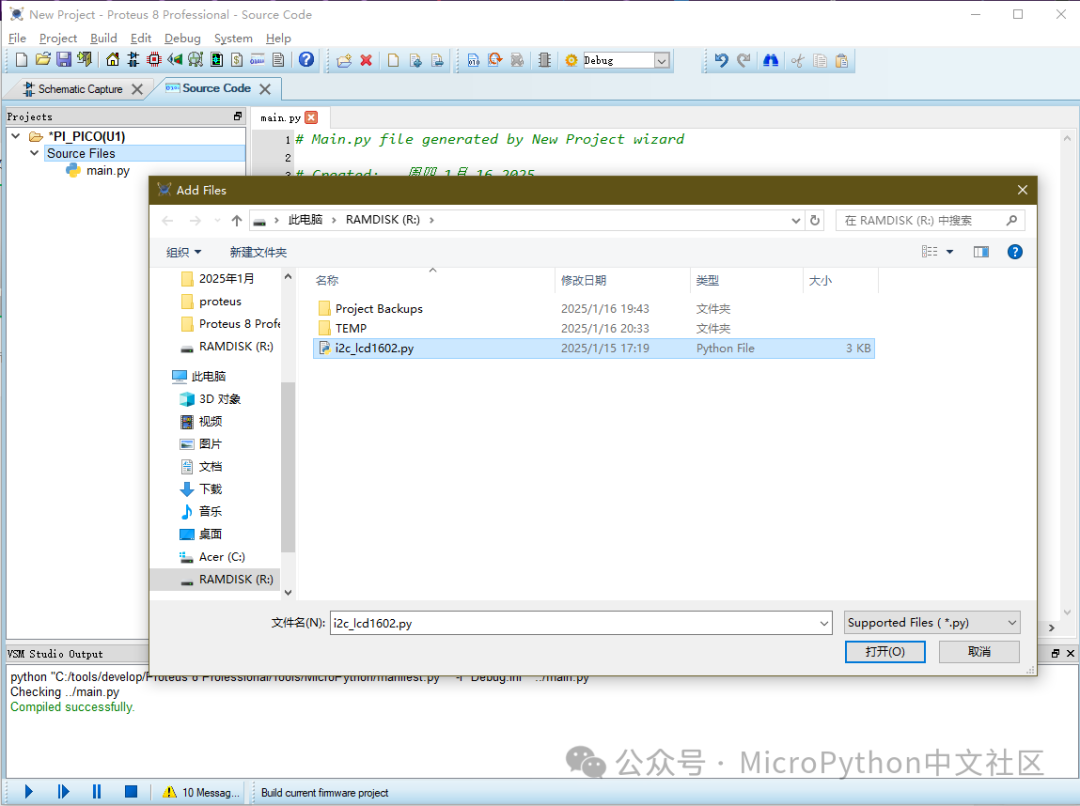Sort files by the 修改日期 column header

click(583, 280)
